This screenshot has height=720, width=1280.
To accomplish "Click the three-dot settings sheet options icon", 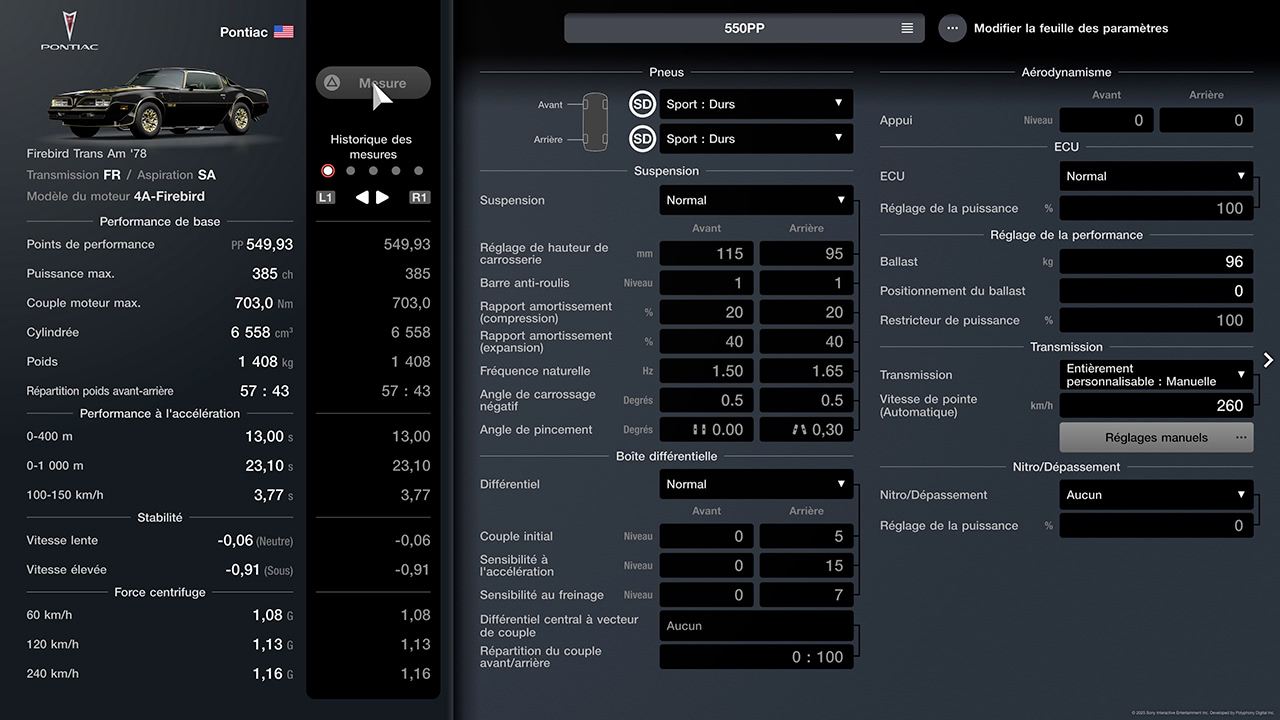I will click(x=952, y=28).
